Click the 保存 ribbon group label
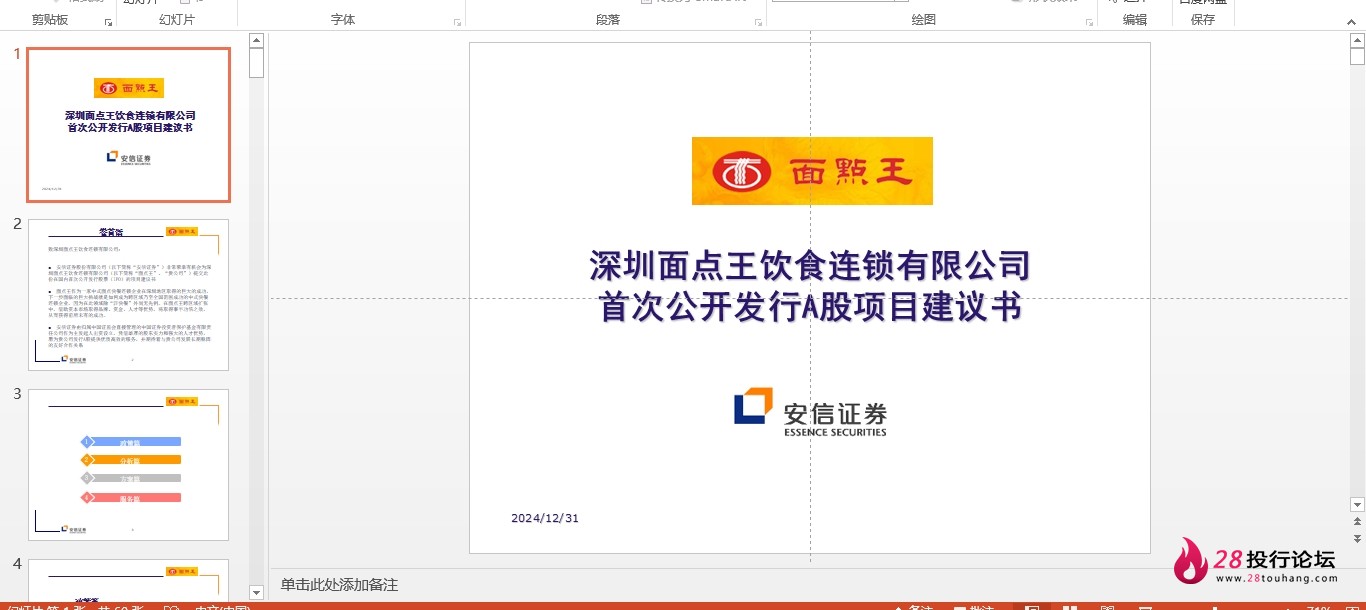This screenshot has width=1366, height=610. point(1203,20)
